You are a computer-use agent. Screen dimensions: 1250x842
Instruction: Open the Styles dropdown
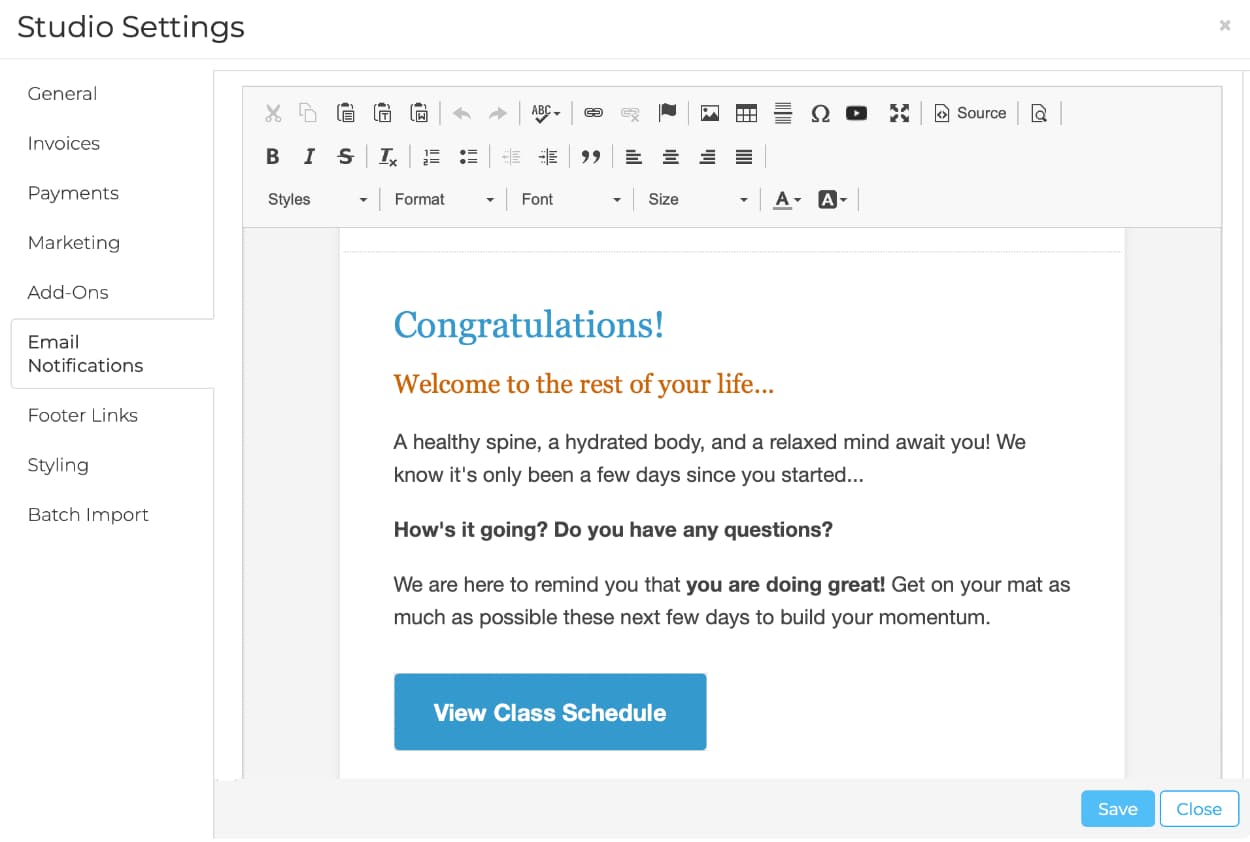click(317, 199)
